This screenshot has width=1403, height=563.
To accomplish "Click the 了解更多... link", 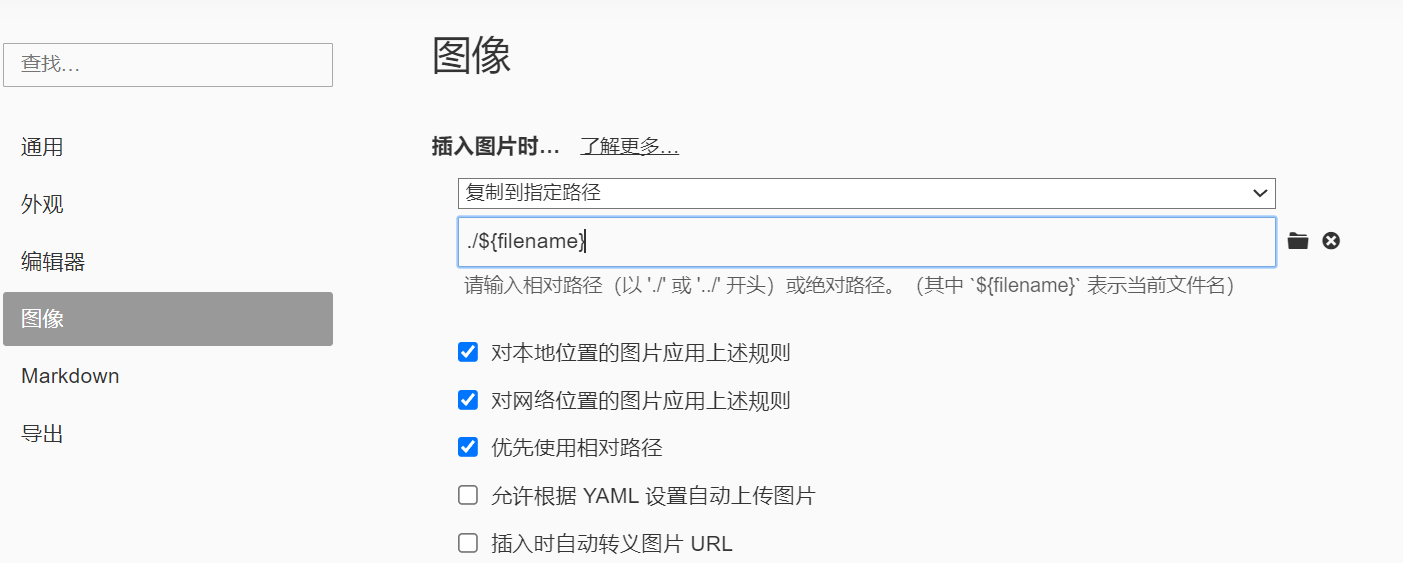I will click(x=629, y=147).
